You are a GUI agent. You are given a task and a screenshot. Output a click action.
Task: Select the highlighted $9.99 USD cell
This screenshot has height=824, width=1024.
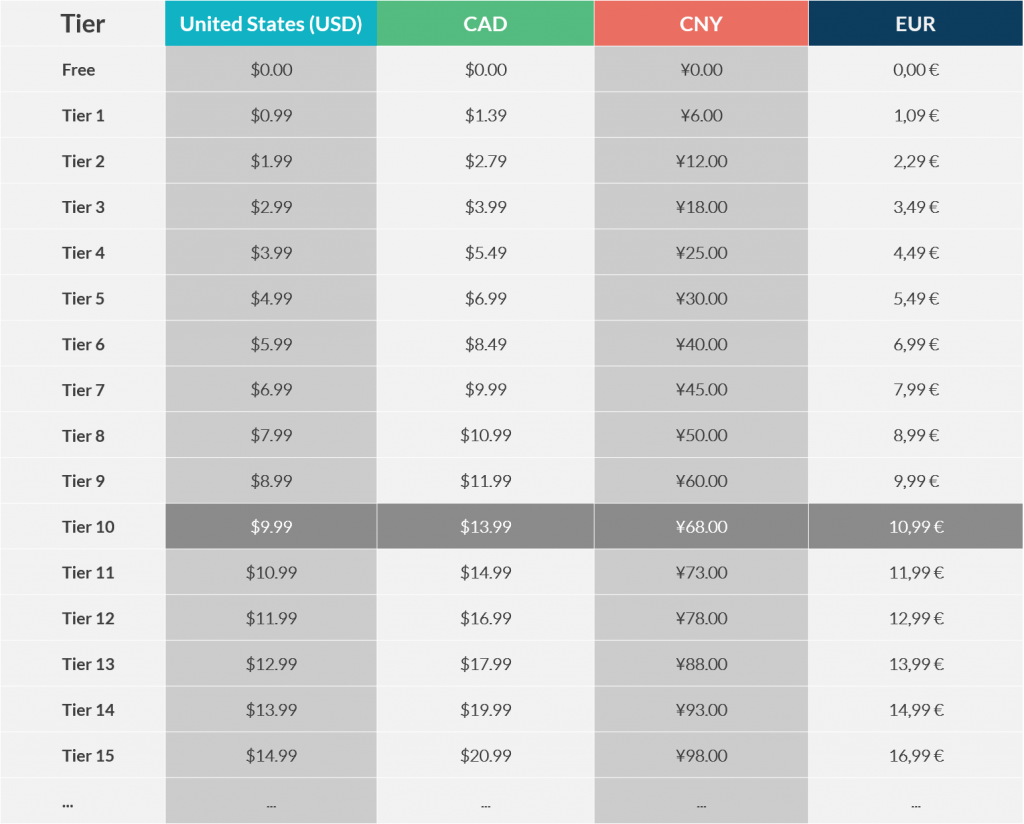point(271,526)
